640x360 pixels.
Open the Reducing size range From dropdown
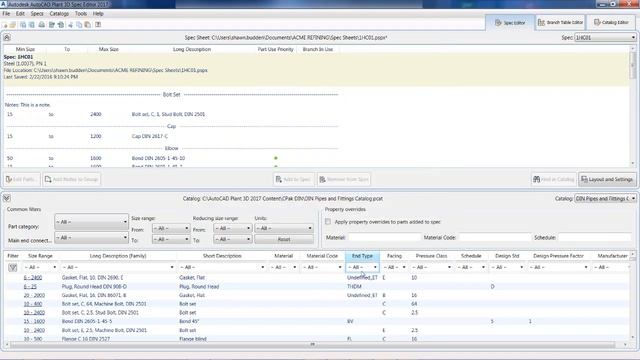pyautogui.click(x=232, y=228)
